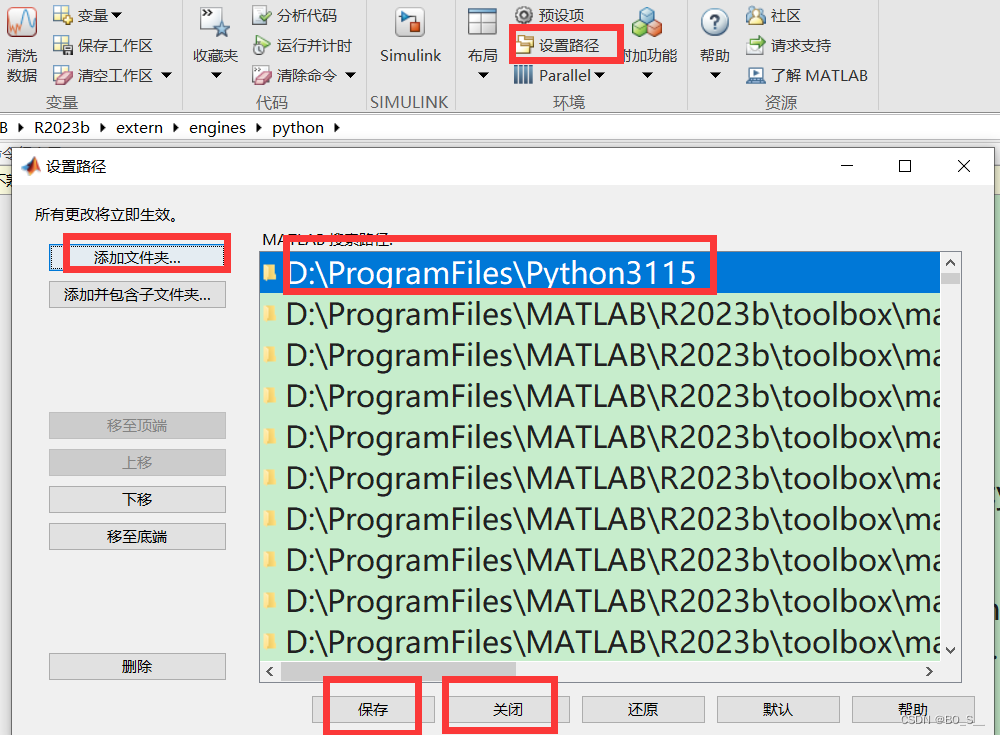Open the 变量 variable dropdown
This screenshot has height=735, width=1000.
click(x=87, y=15)
